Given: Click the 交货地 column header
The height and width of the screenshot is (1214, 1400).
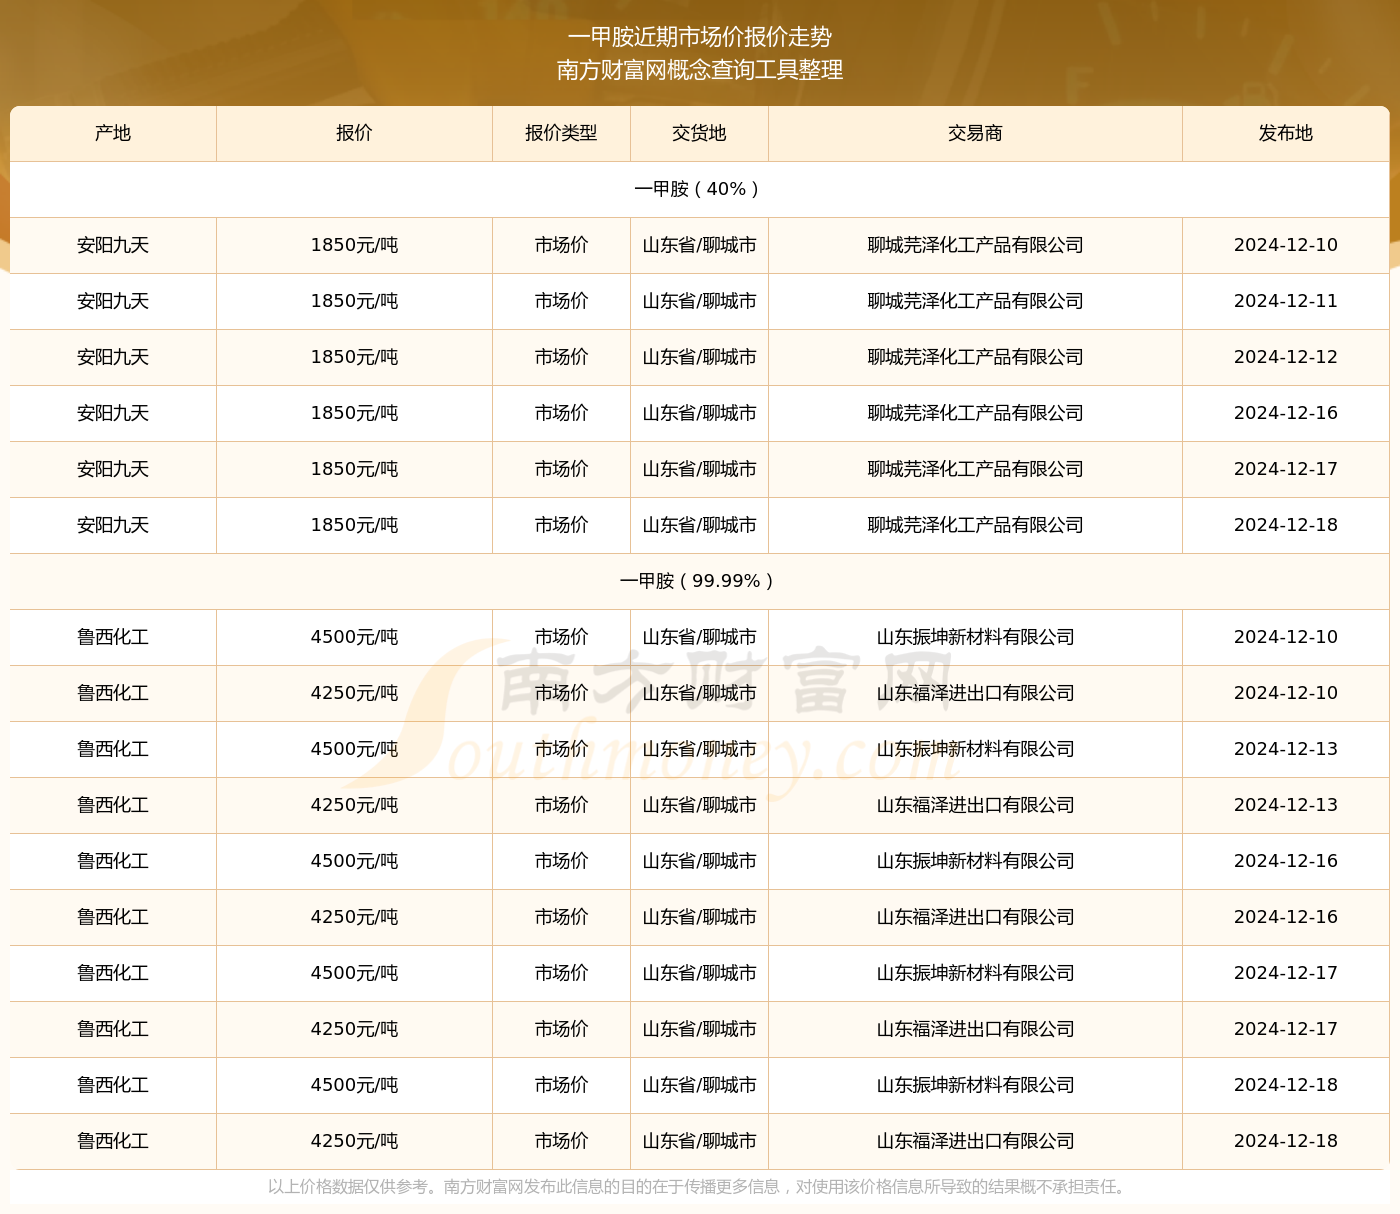Looking at the screenshot, I should click(x=699, y=133).
